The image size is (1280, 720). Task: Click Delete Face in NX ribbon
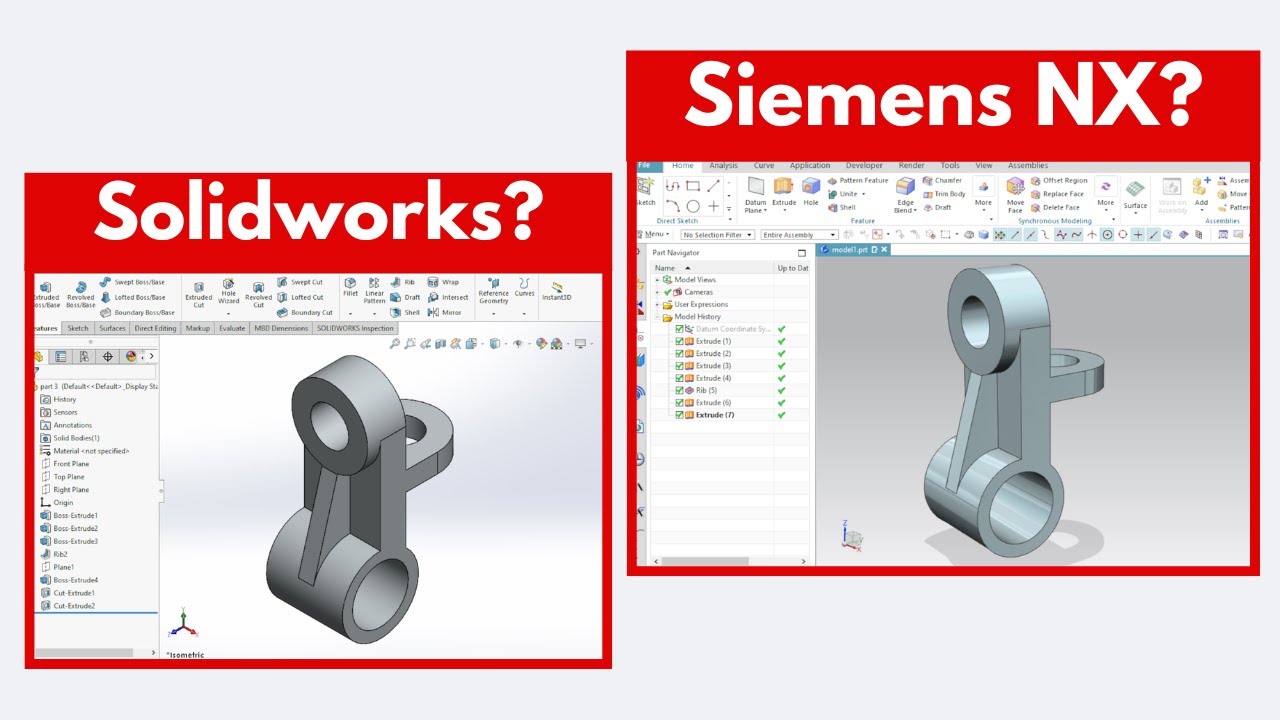pyautogui.click(x=1055, y=207)
